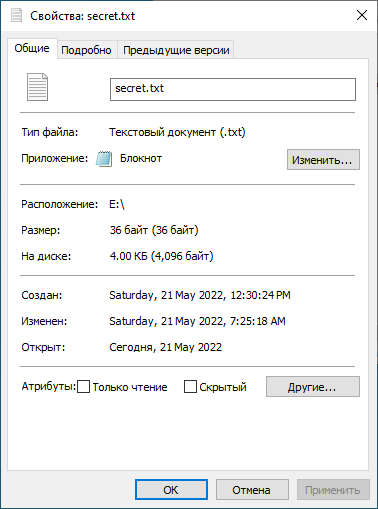Click into the secret.txt filename field
This screenshot has width=378, height=509.
[233, 89]
